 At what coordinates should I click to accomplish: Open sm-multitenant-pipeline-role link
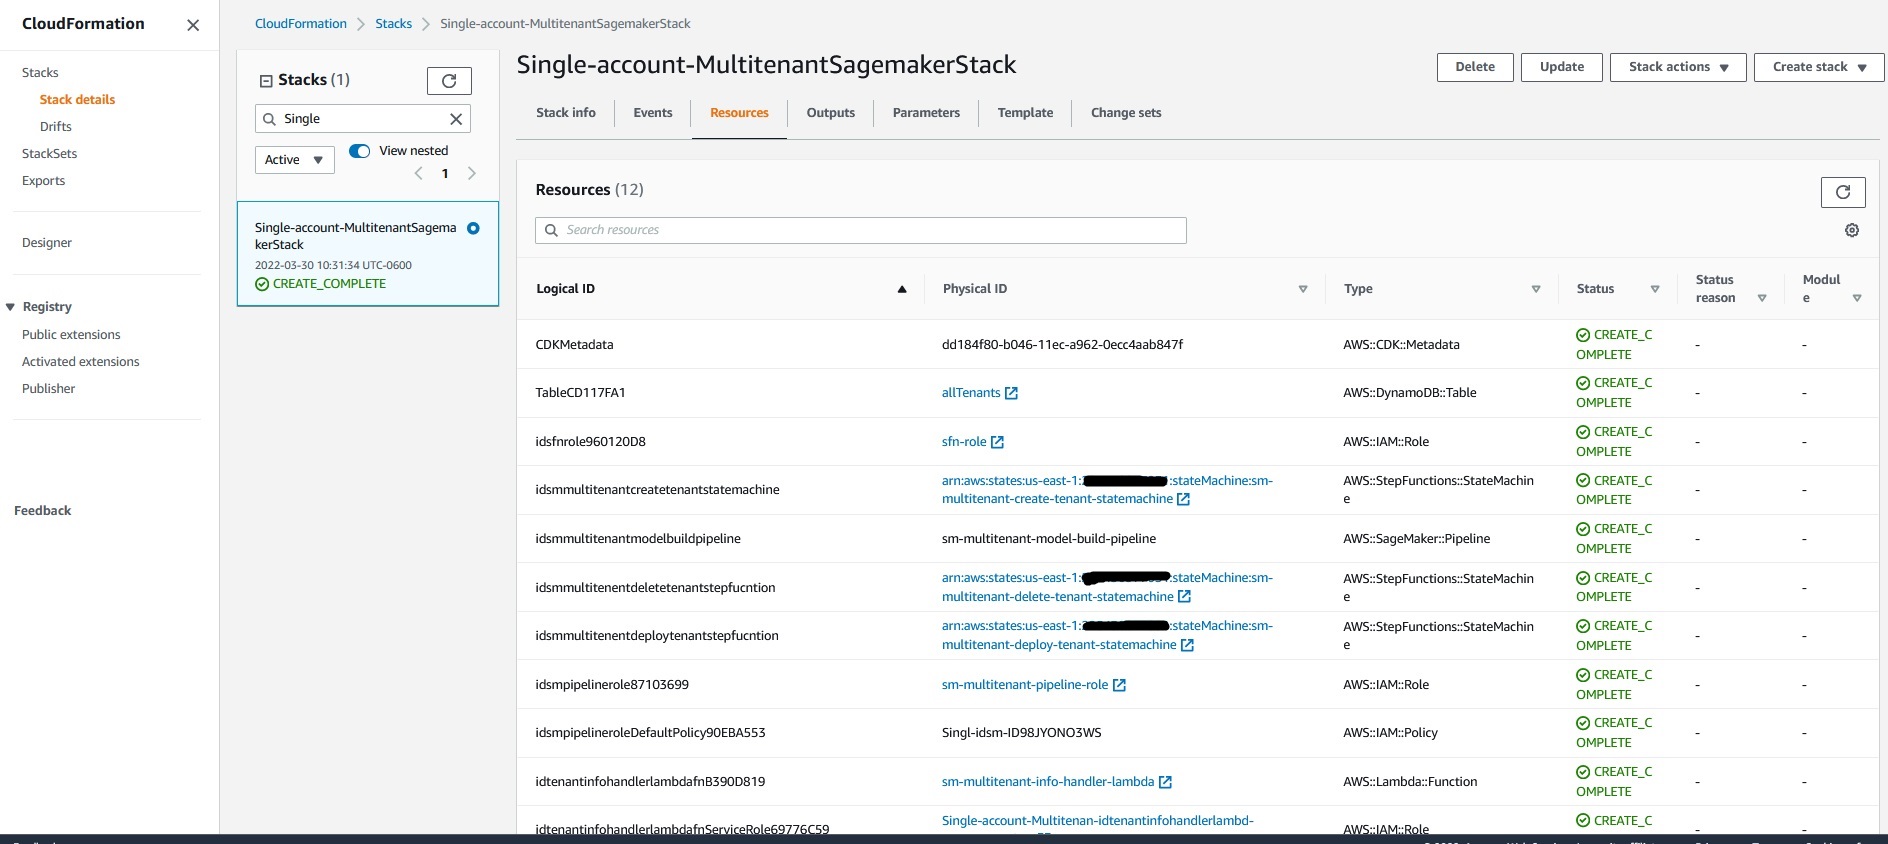click(1025, 685)
